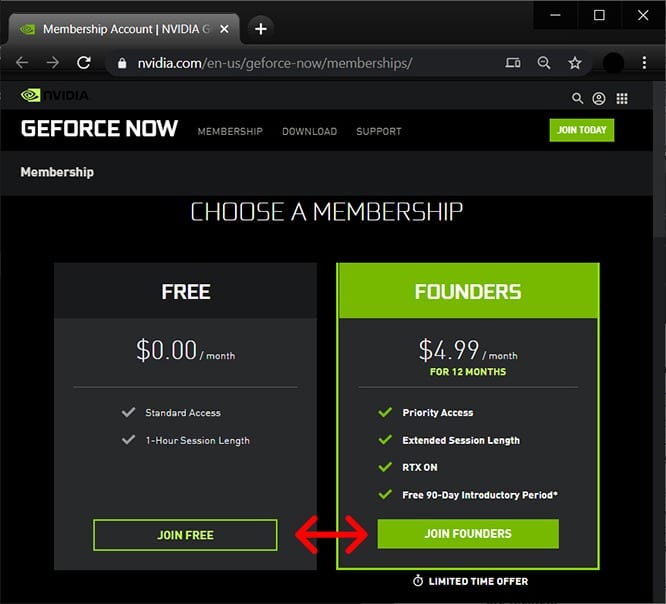Image resolution: width=666 pixels, height=604 pixels.
Task: Open the NVIDIA apps grid icon
Action: pyautogui.click(x=622, y=98)
